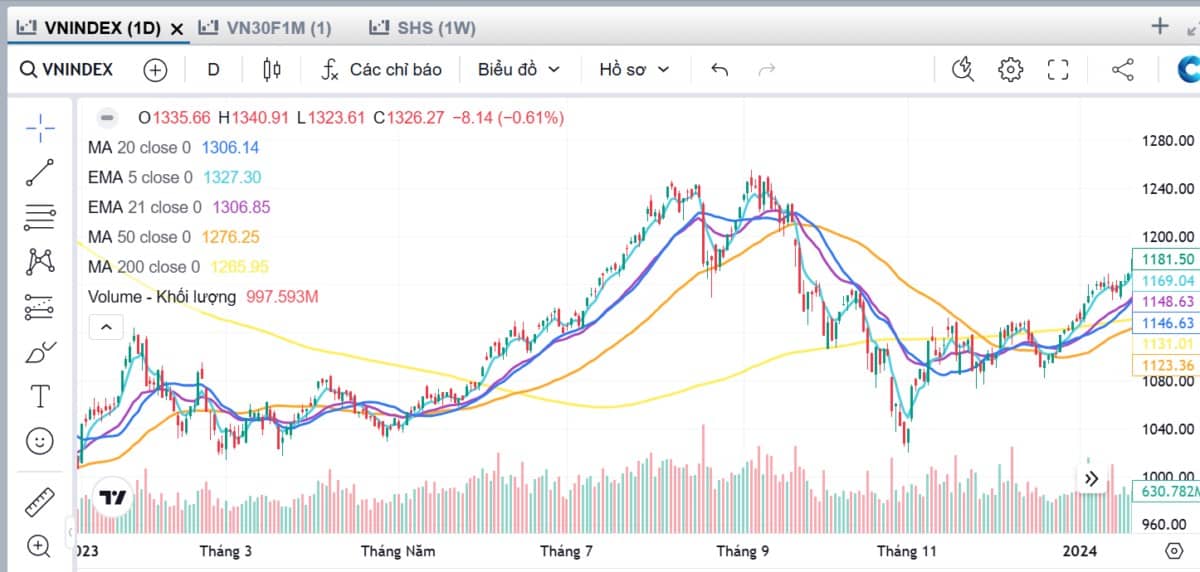Click the compare or add symbol plus icon
The height and width of the screenshot is (572, 1200).
click(x=155, y=70)
